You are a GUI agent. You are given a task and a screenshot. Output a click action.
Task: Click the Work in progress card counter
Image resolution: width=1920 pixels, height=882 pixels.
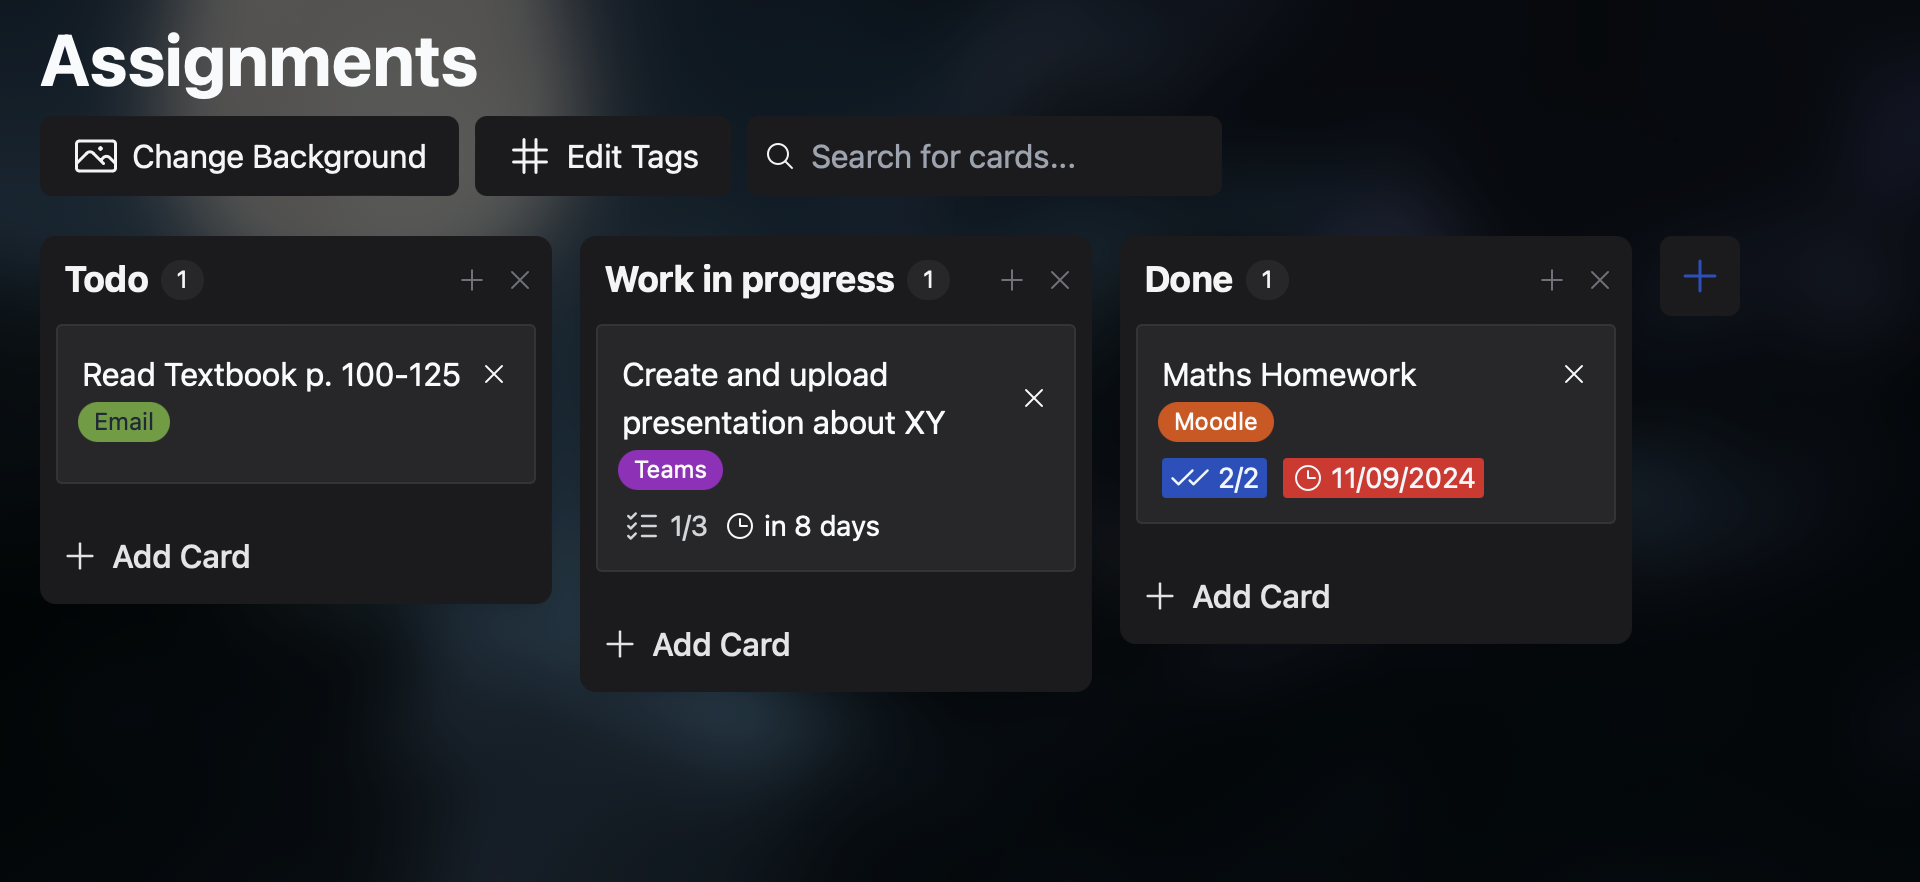pyautogui.click(x=929, y=280)
